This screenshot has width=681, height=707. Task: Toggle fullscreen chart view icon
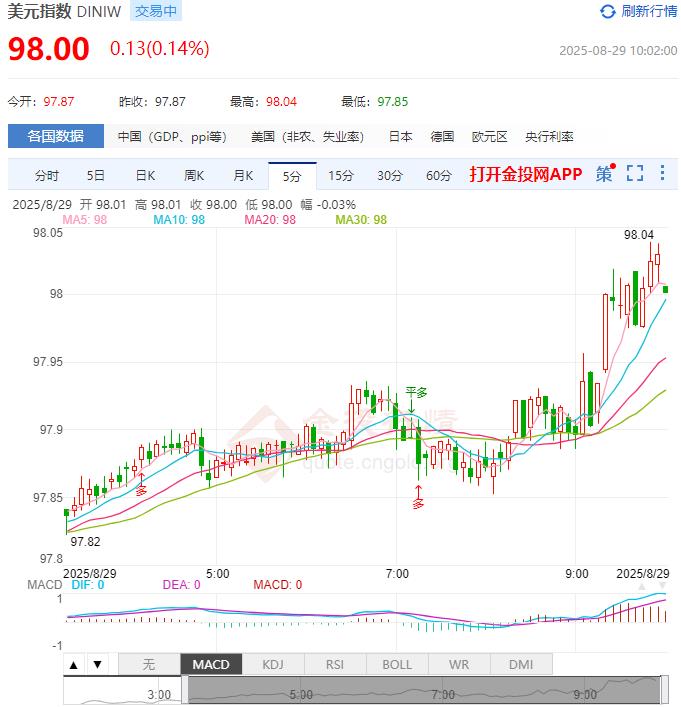[635, 174]
